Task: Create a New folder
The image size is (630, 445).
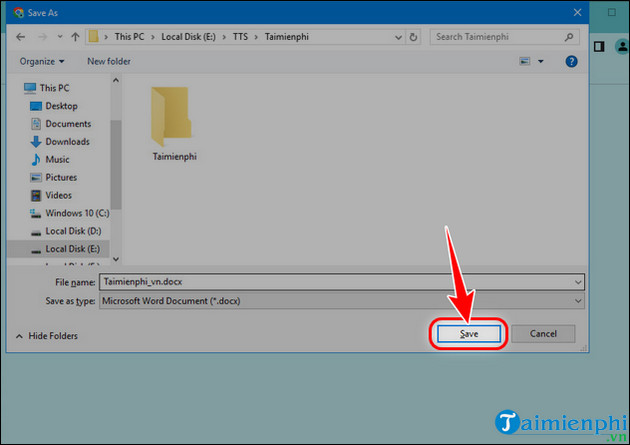Action: (109, 61)
